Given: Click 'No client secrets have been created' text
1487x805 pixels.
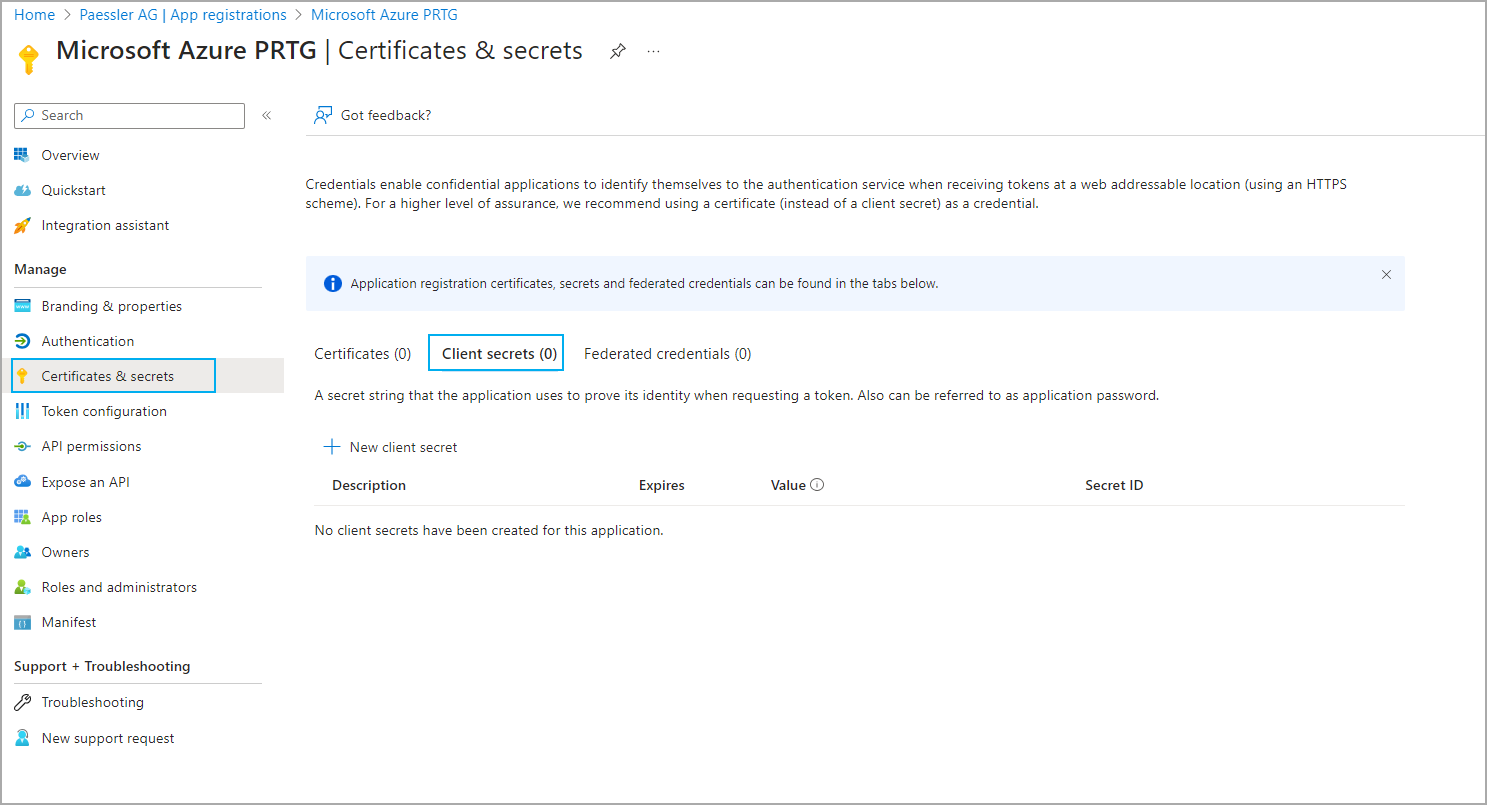Looking at the screenshot, I should tap(489, 530).
